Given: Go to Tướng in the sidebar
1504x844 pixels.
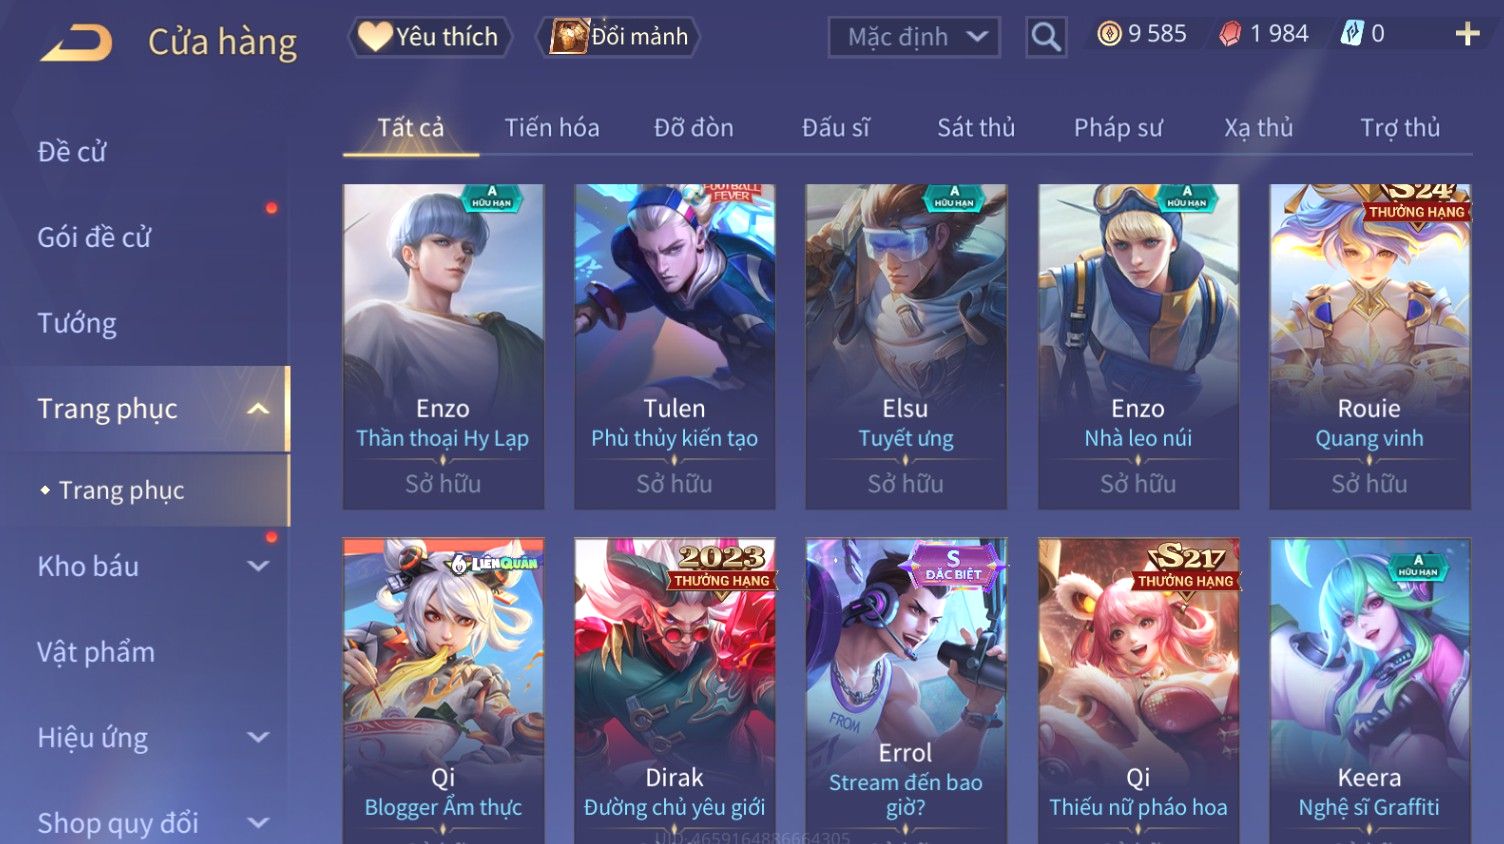Looking at the screenshot, I should 77,323.
